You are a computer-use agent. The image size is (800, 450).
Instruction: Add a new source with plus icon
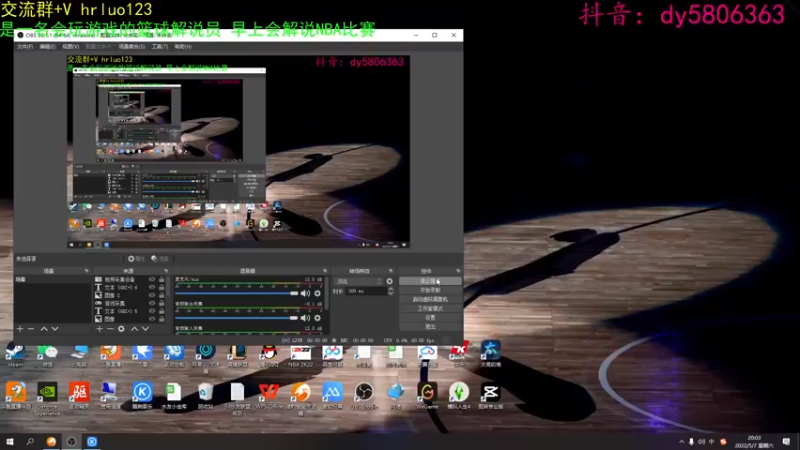[99, 329]
